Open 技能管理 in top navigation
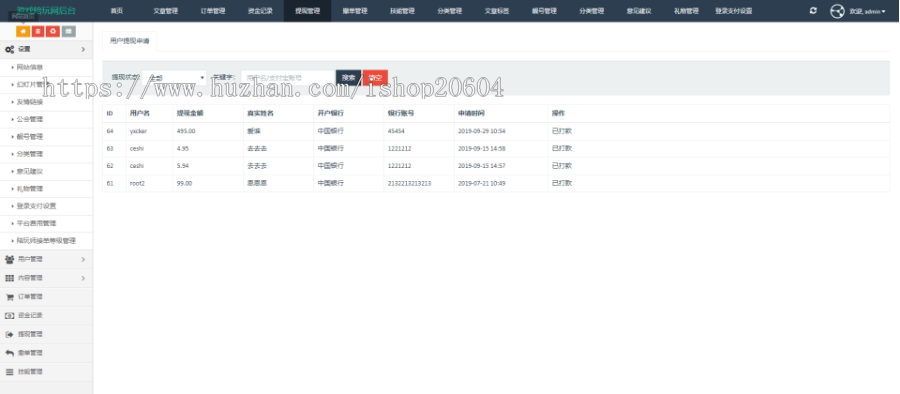900x394 pixels. [x=402, y=11]
